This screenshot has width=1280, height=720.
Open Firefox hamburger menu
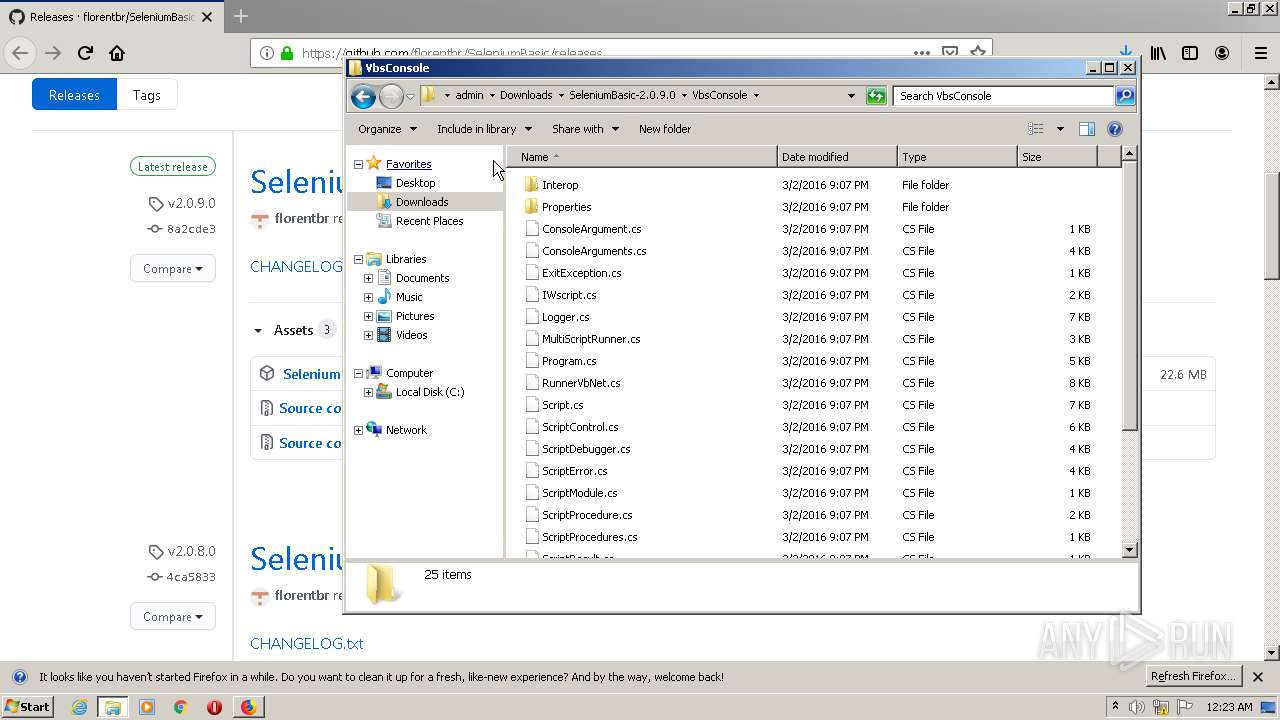1260,53
